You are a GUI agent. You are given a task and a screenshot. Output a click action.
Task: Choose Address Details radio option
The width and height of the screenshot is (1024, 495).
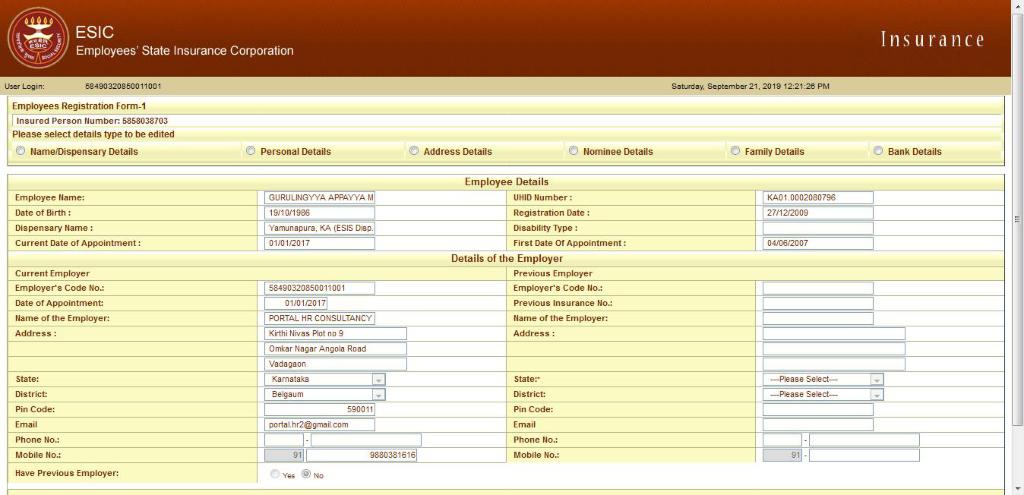(413, 151)
